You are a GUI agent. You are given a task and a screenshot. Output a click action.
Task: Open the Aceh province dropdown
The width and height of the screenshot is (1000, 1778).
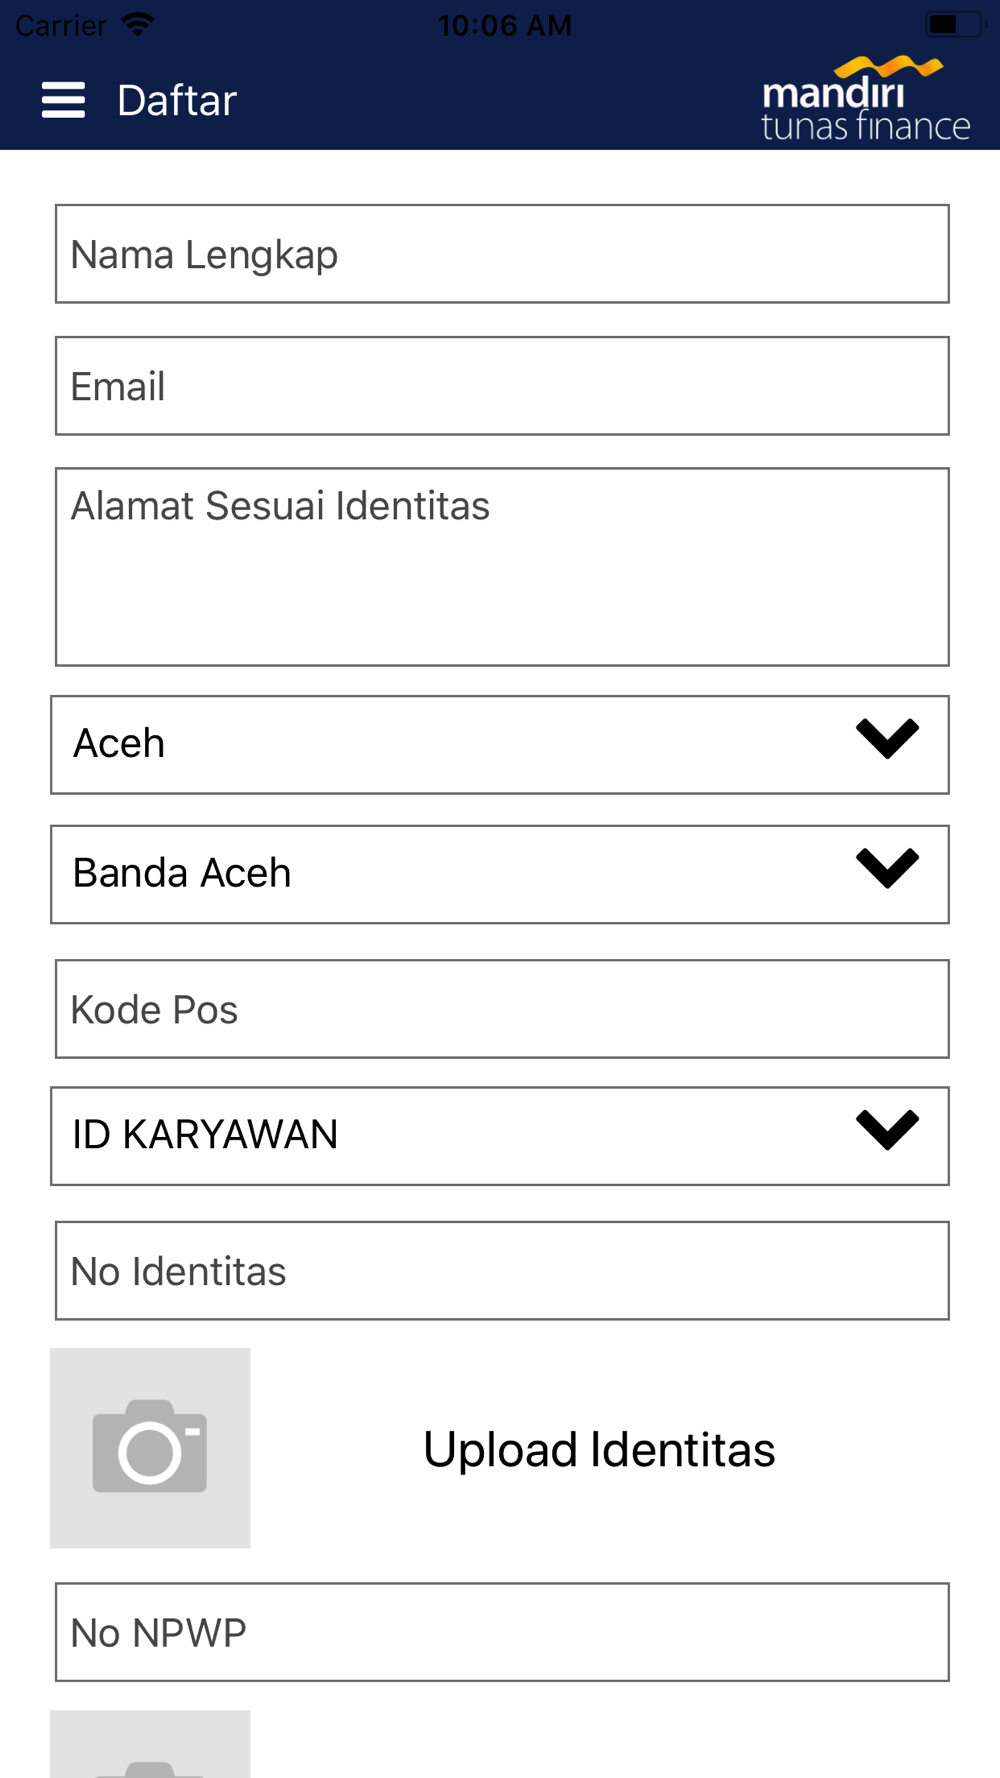500,745
